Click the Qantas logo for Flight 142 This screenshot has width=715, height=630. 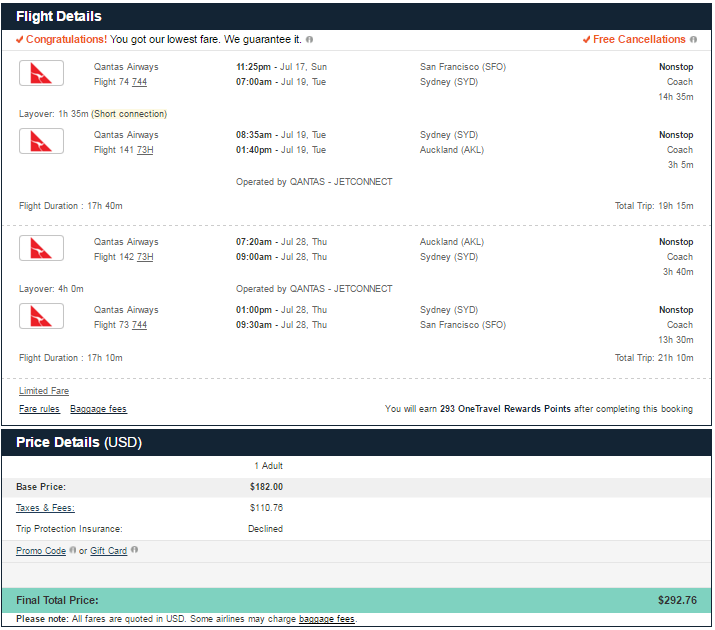point(41,248)
